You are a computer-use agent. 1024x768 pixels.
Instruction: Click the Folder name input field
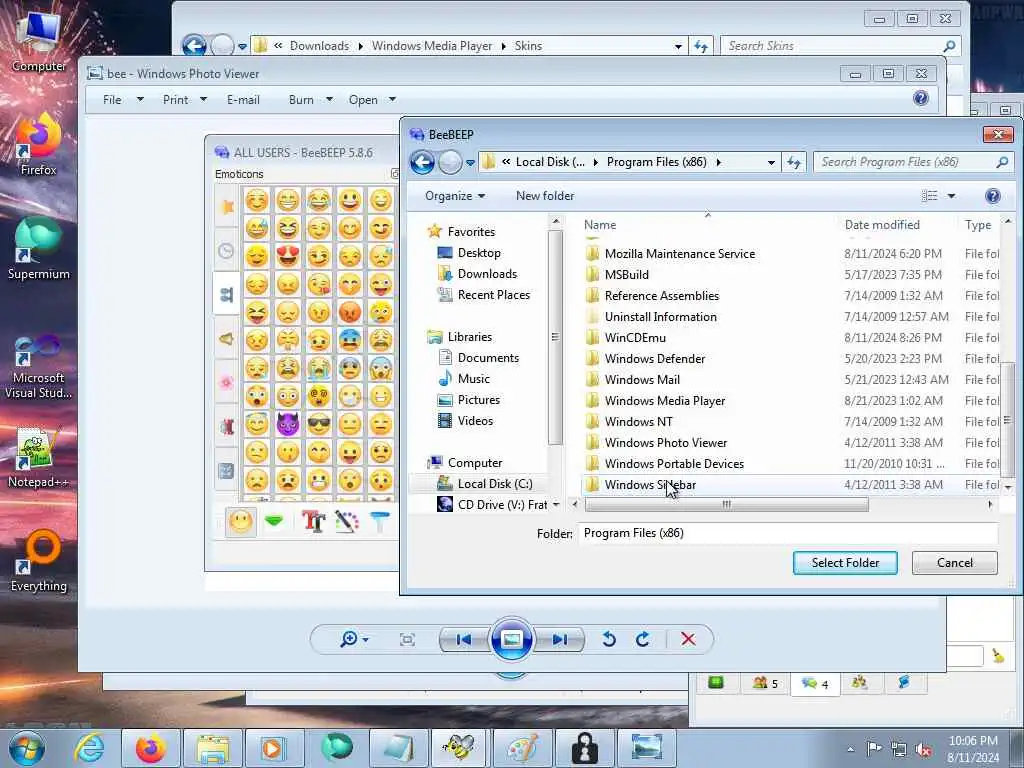point(788,533)
